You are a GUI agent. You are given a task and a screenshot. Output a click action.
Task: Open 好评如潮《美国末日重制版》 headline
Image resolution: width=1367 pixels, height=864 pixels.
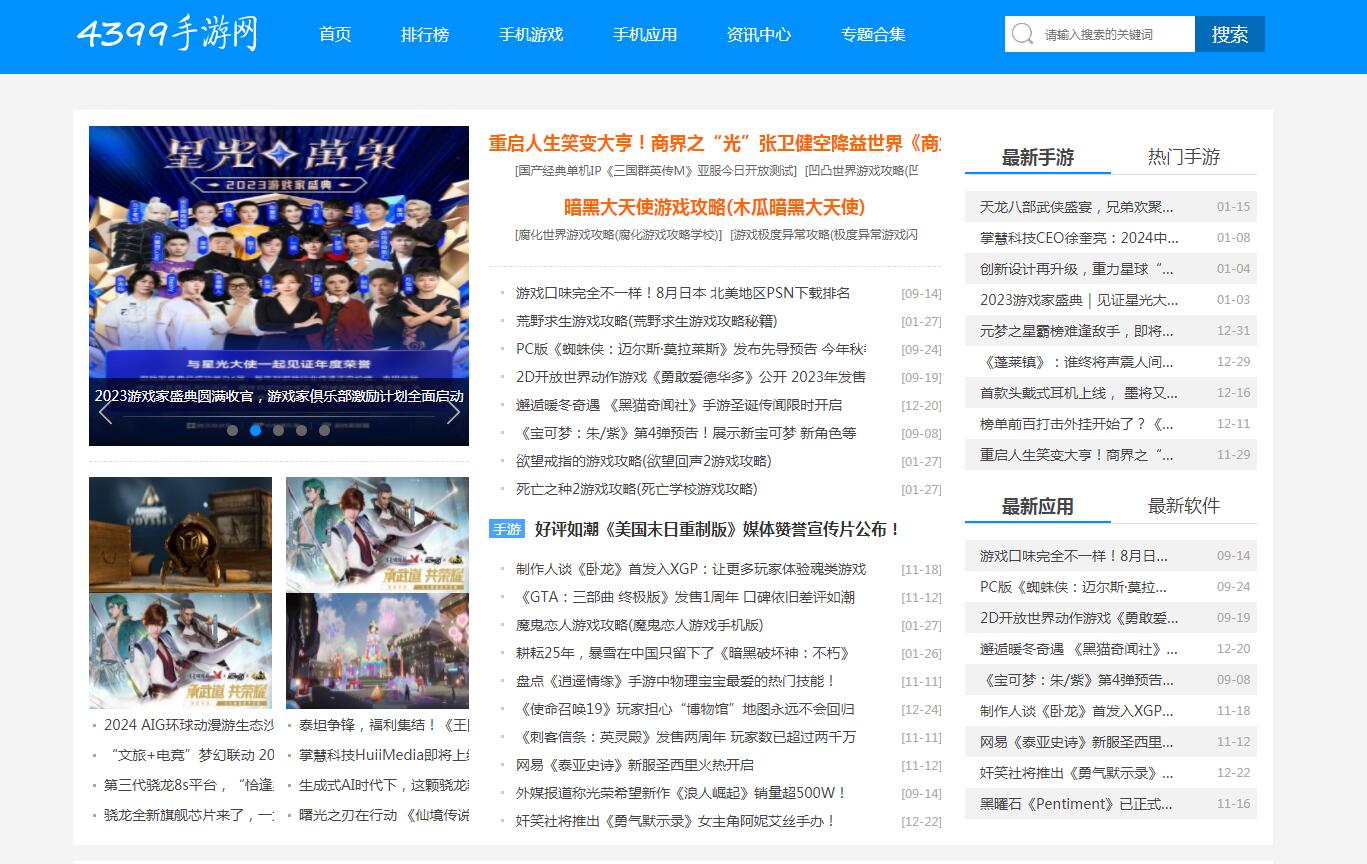click(x=718, y=529)
